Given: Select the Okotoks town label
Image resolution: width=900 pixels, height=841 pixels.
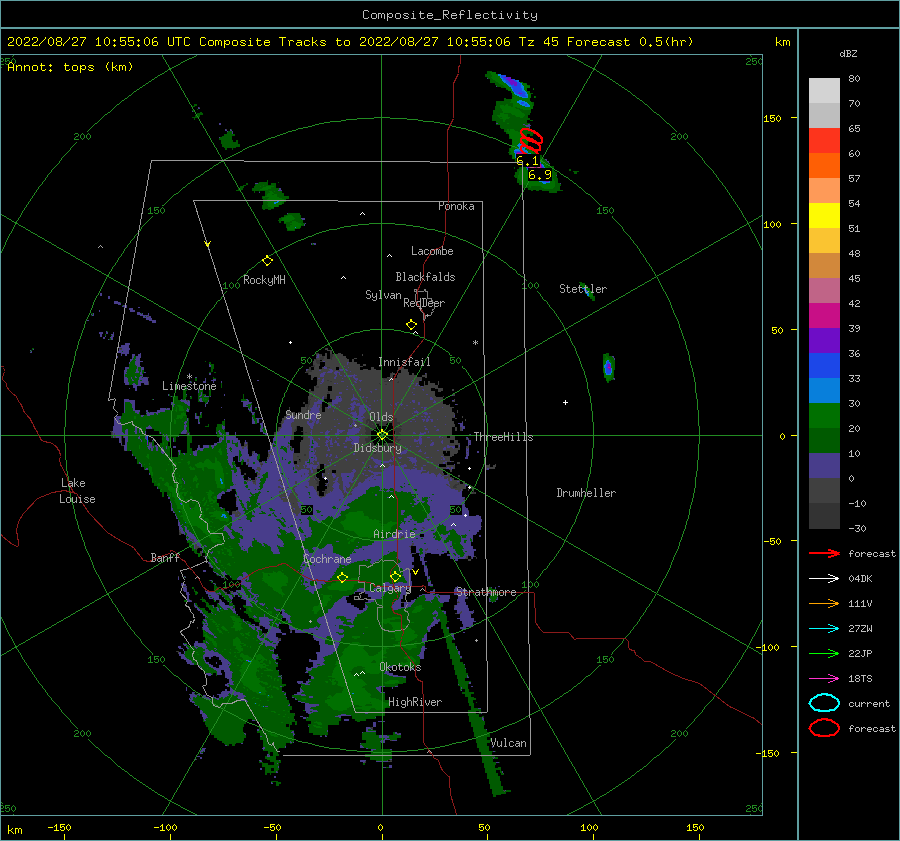Looking at the screenshot, I should click(400, 667).
